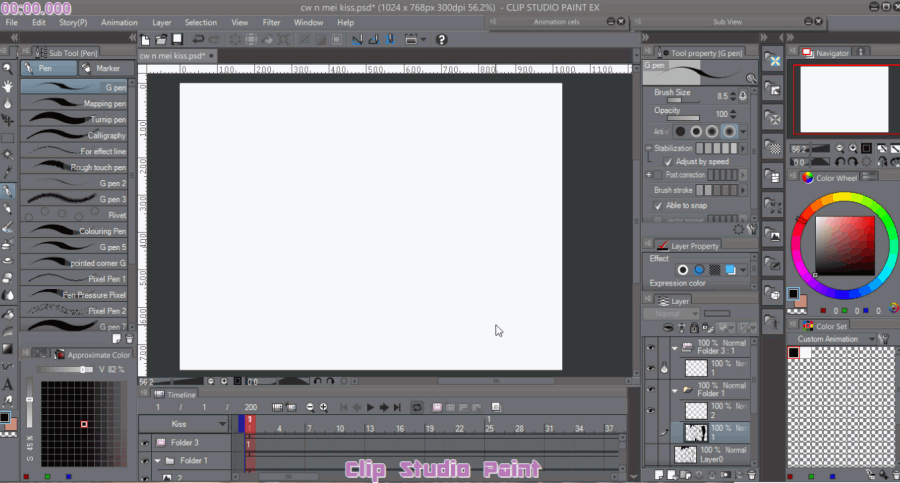Viewport: 900px width, 483px height.
Task: Enable Post correction checkbox
Action: tap(658, 175)
